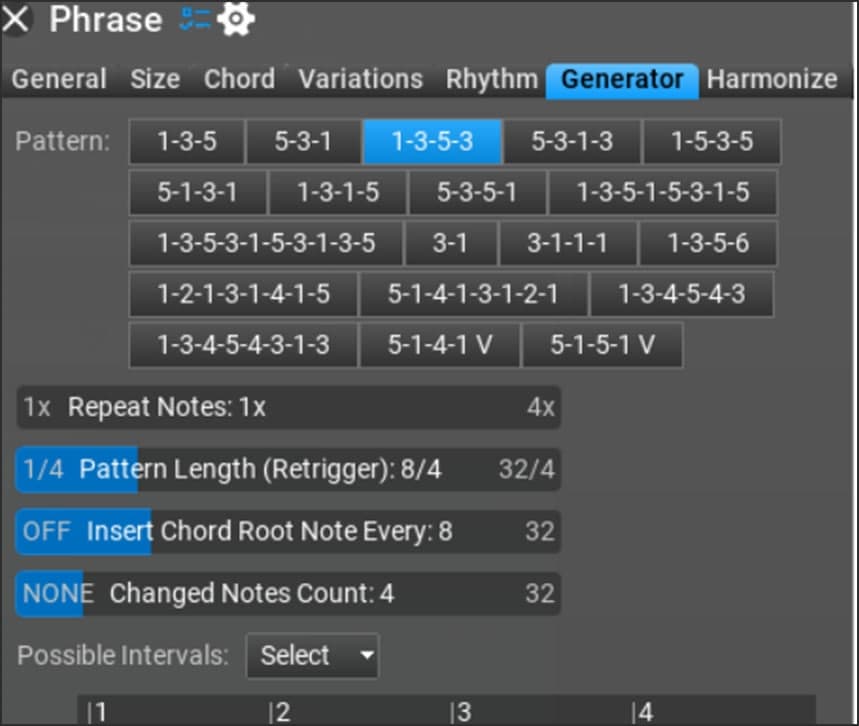Select the Rhythm tab
Viewport: 859px width, 726px height.
coord(490,79)
